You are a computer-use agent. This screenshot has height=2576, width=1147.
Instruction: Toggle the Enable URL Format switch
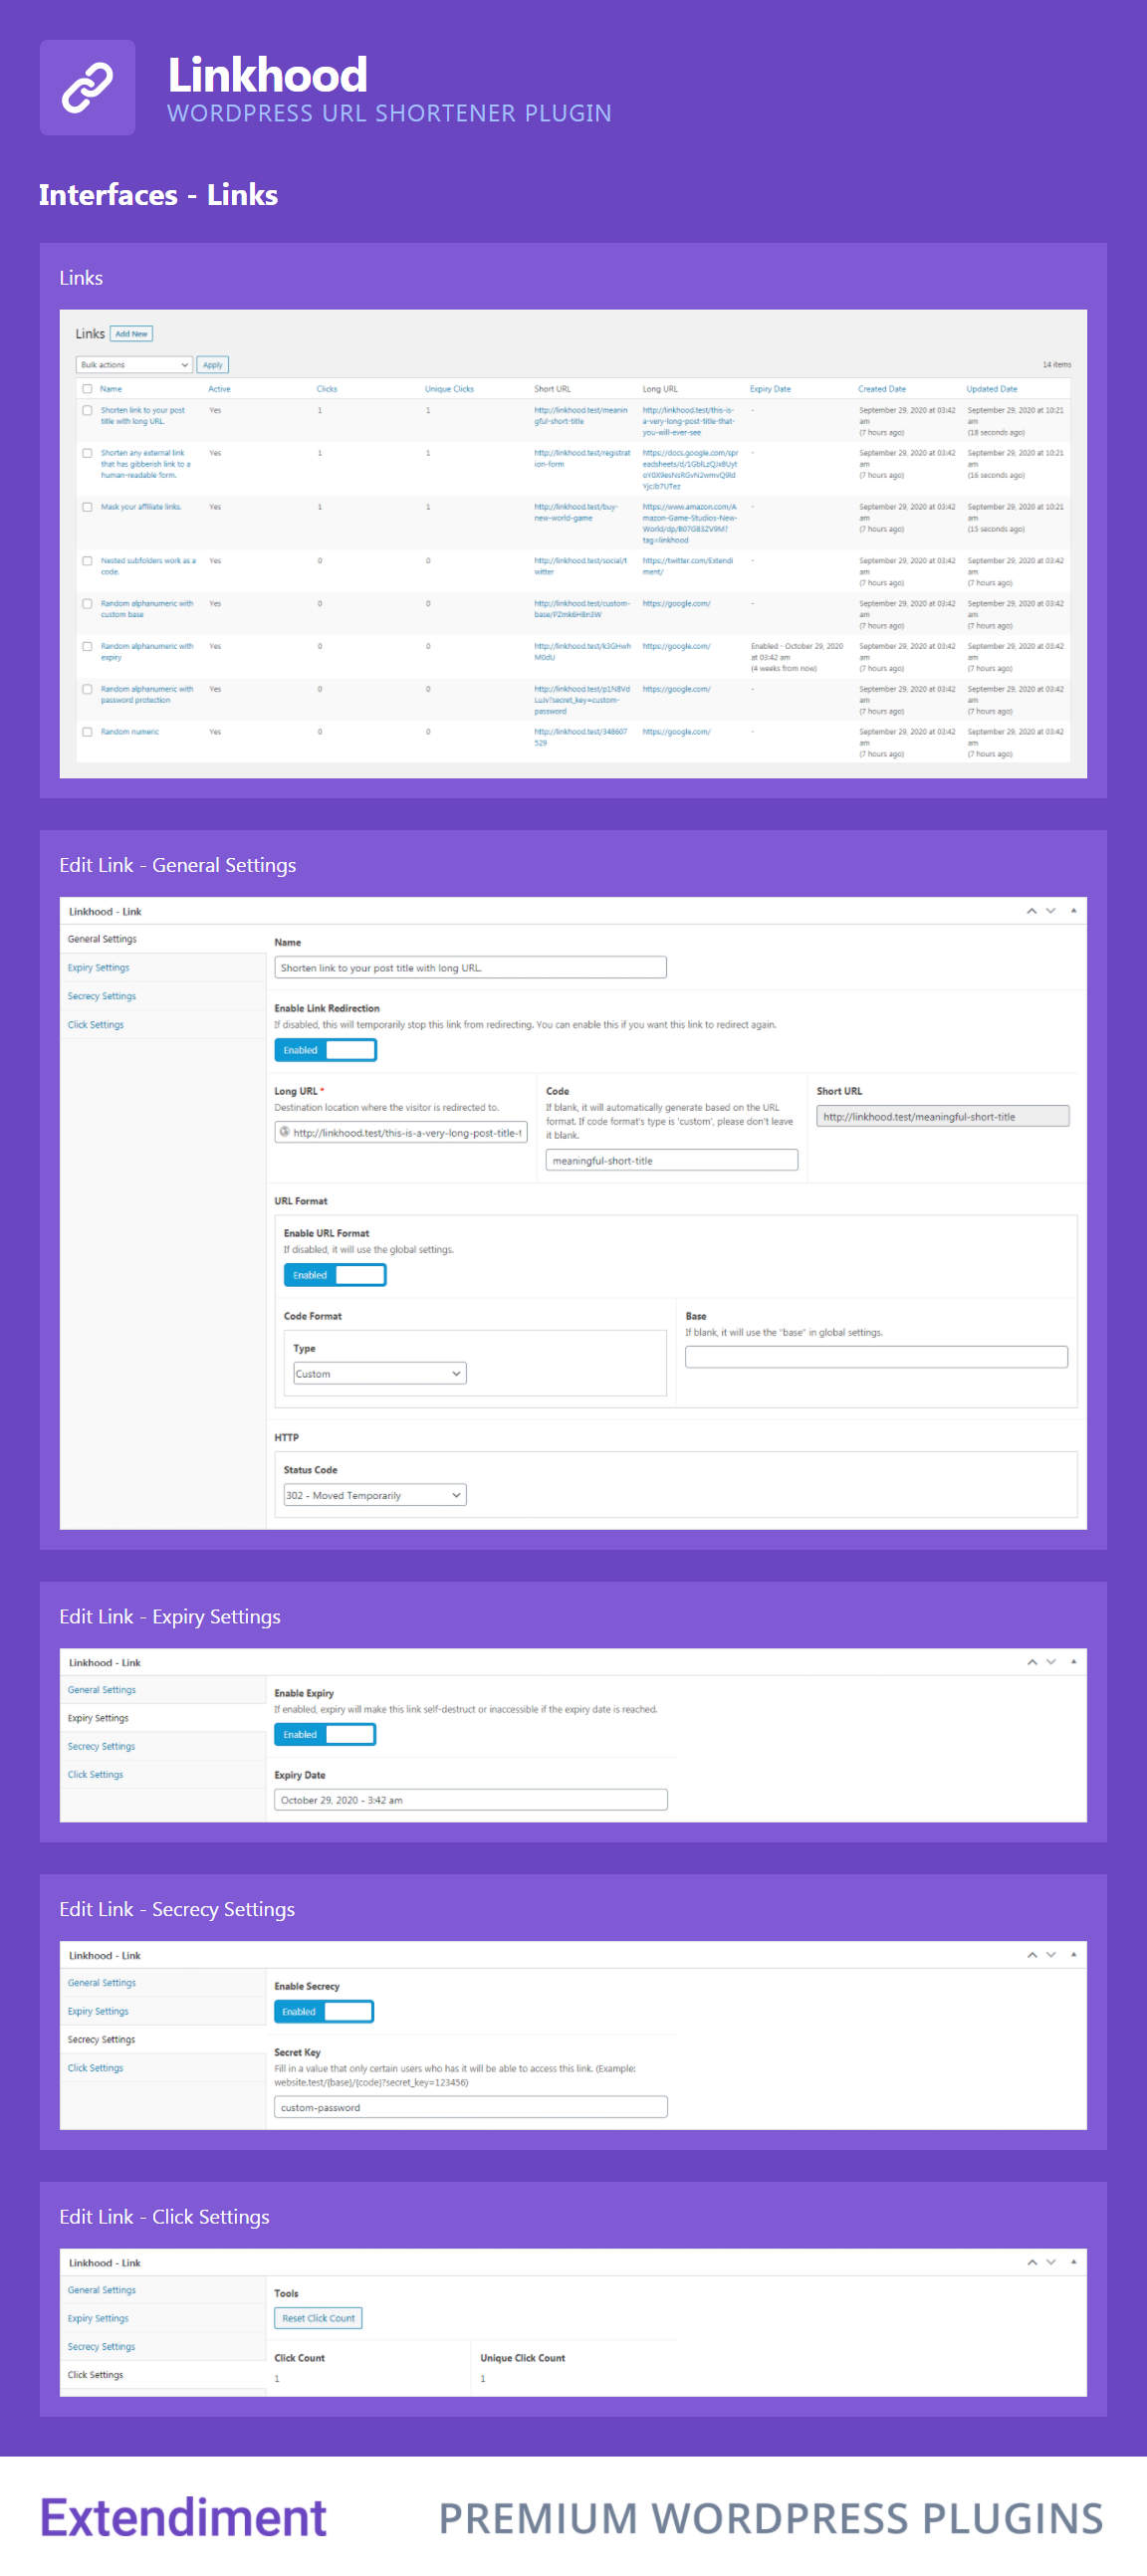335,1275
